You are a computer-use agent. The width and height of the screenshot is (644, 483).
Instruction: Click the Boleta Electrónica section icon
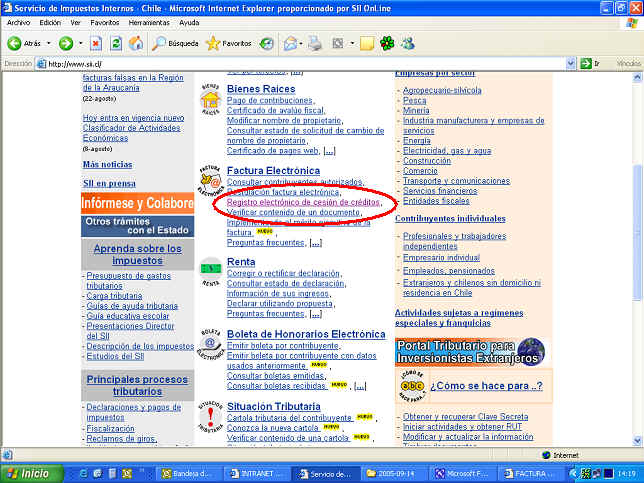(211, 344)
